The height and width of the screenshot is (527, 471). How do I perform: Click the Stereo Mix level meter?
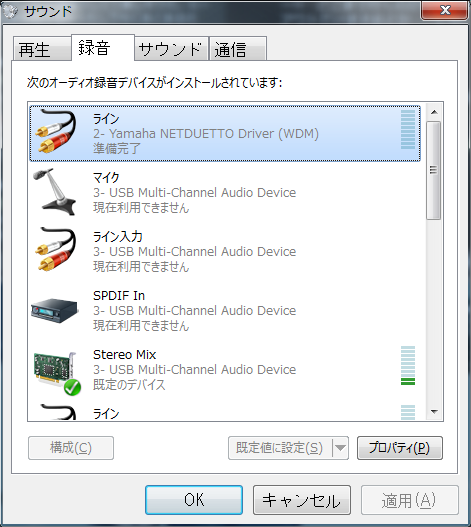408,365
